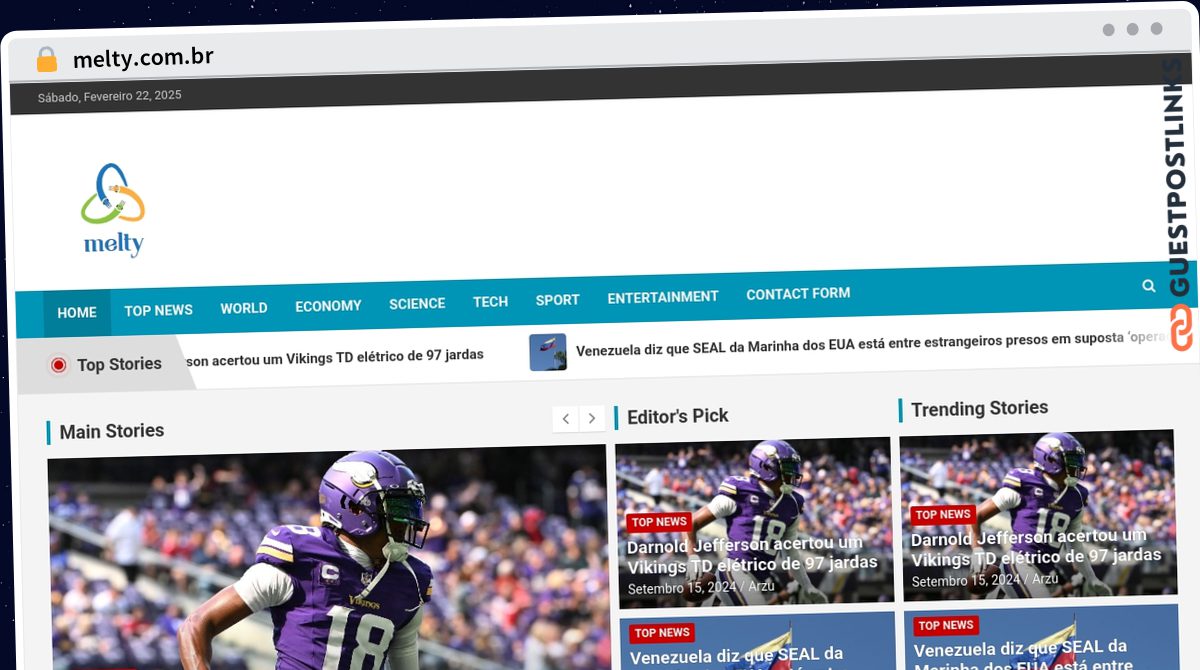Open the ticker headline ending 'elétrico de 97 jardas'

pos(335,356)
